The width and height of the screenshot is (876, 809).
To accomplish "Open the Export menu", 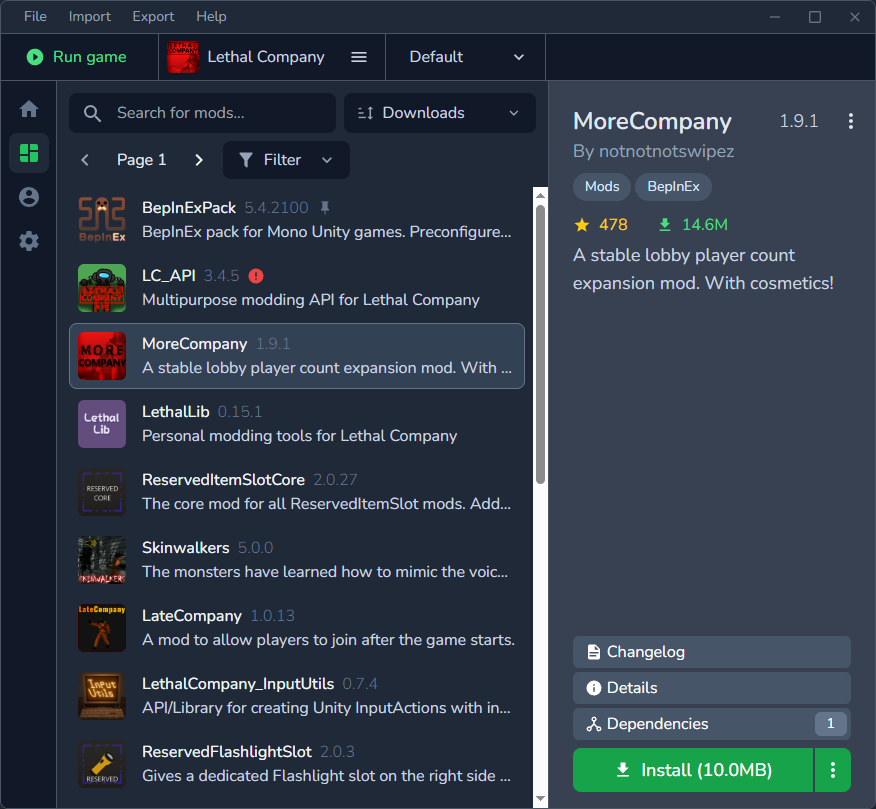I will (x=153, y=17).
